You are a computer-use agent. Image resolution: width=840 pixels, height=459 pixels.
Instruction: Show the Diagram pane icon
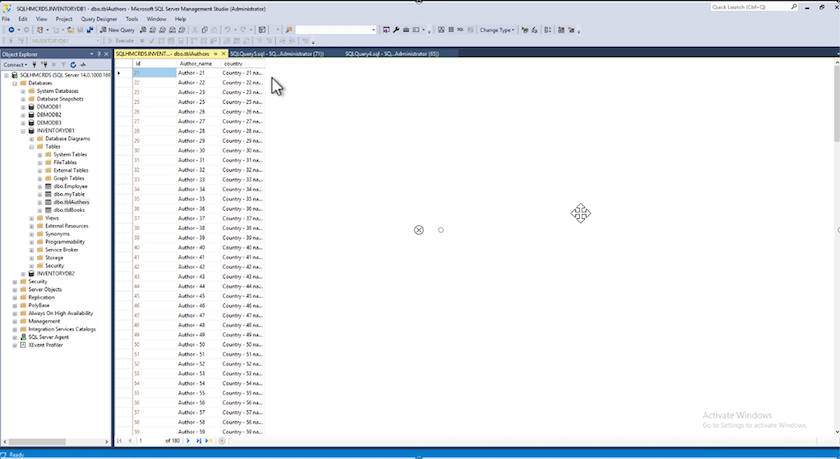(x=441, y=30)
